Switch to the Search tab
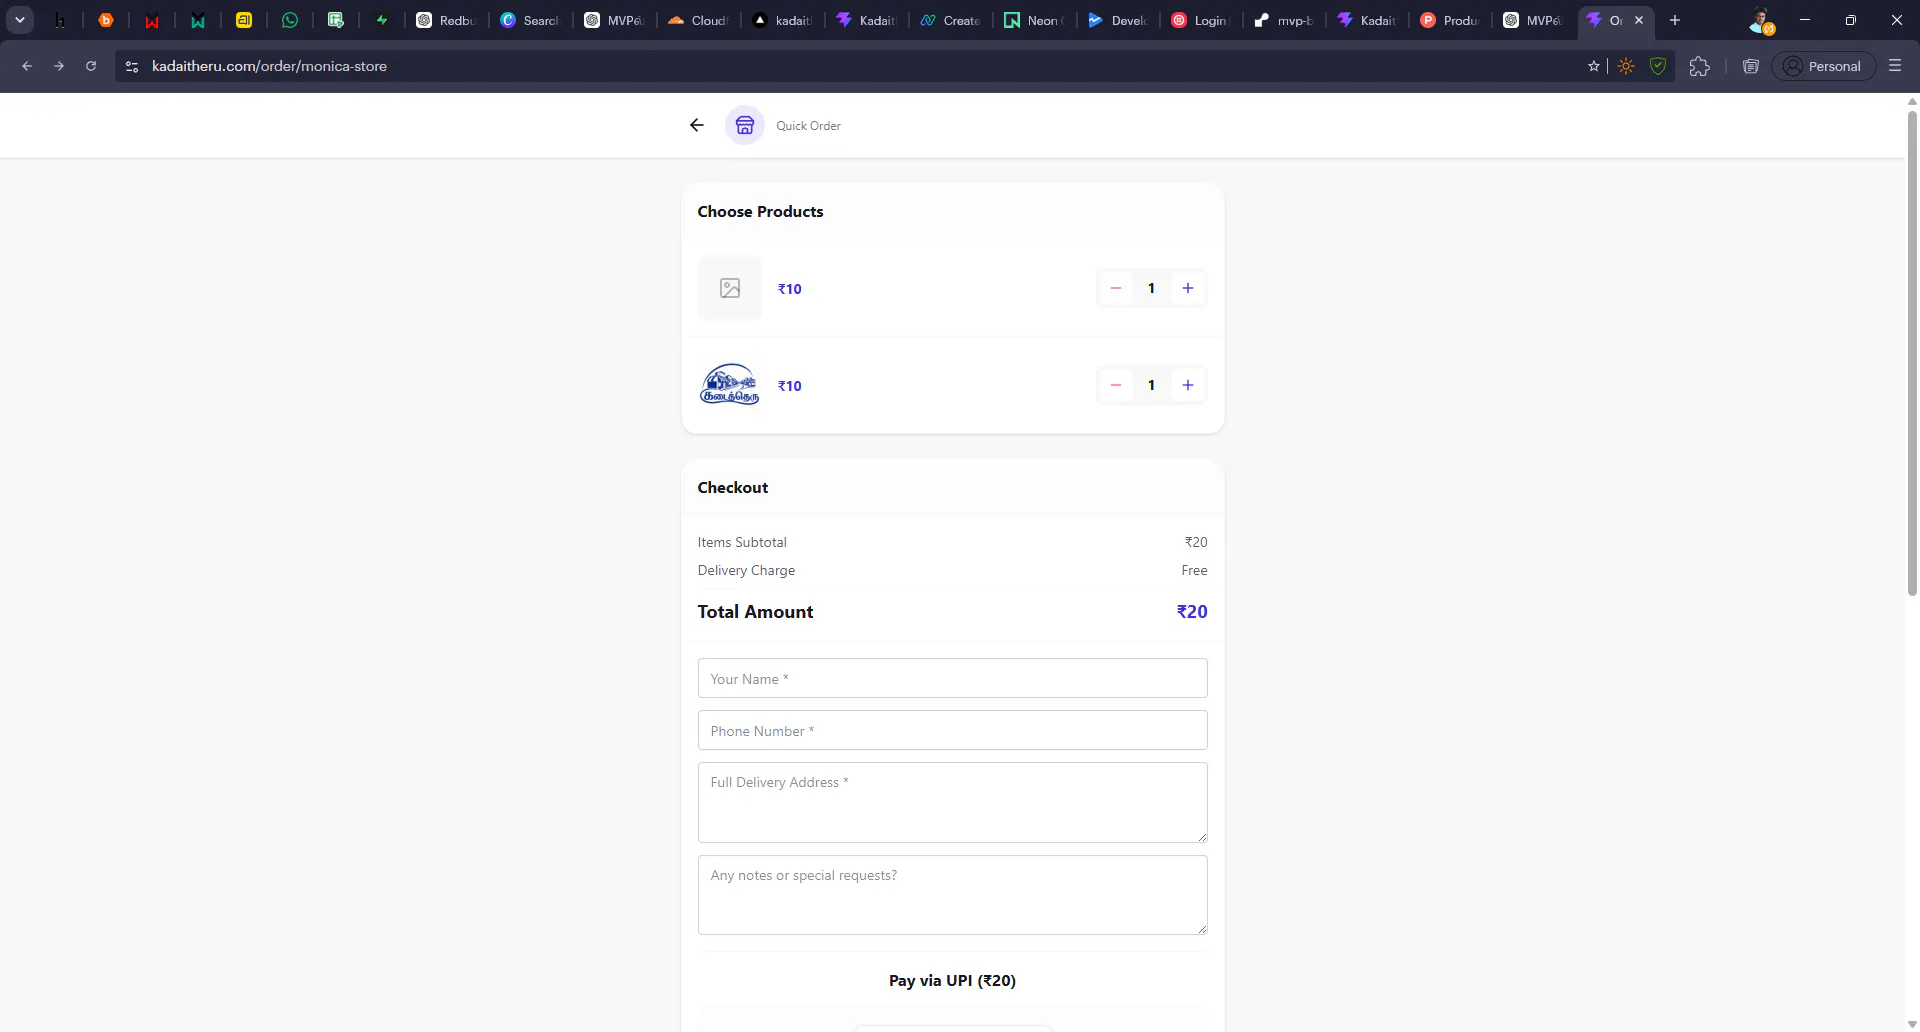This screenshot has width=1920, height=1032. tap(530, 20)
